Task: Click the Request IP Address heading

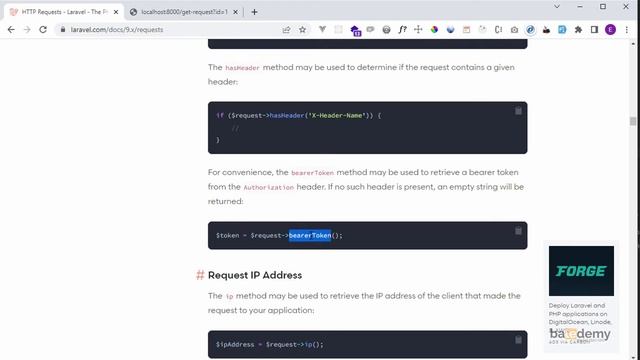Action: pyautogui.click(x=255, y=275)
